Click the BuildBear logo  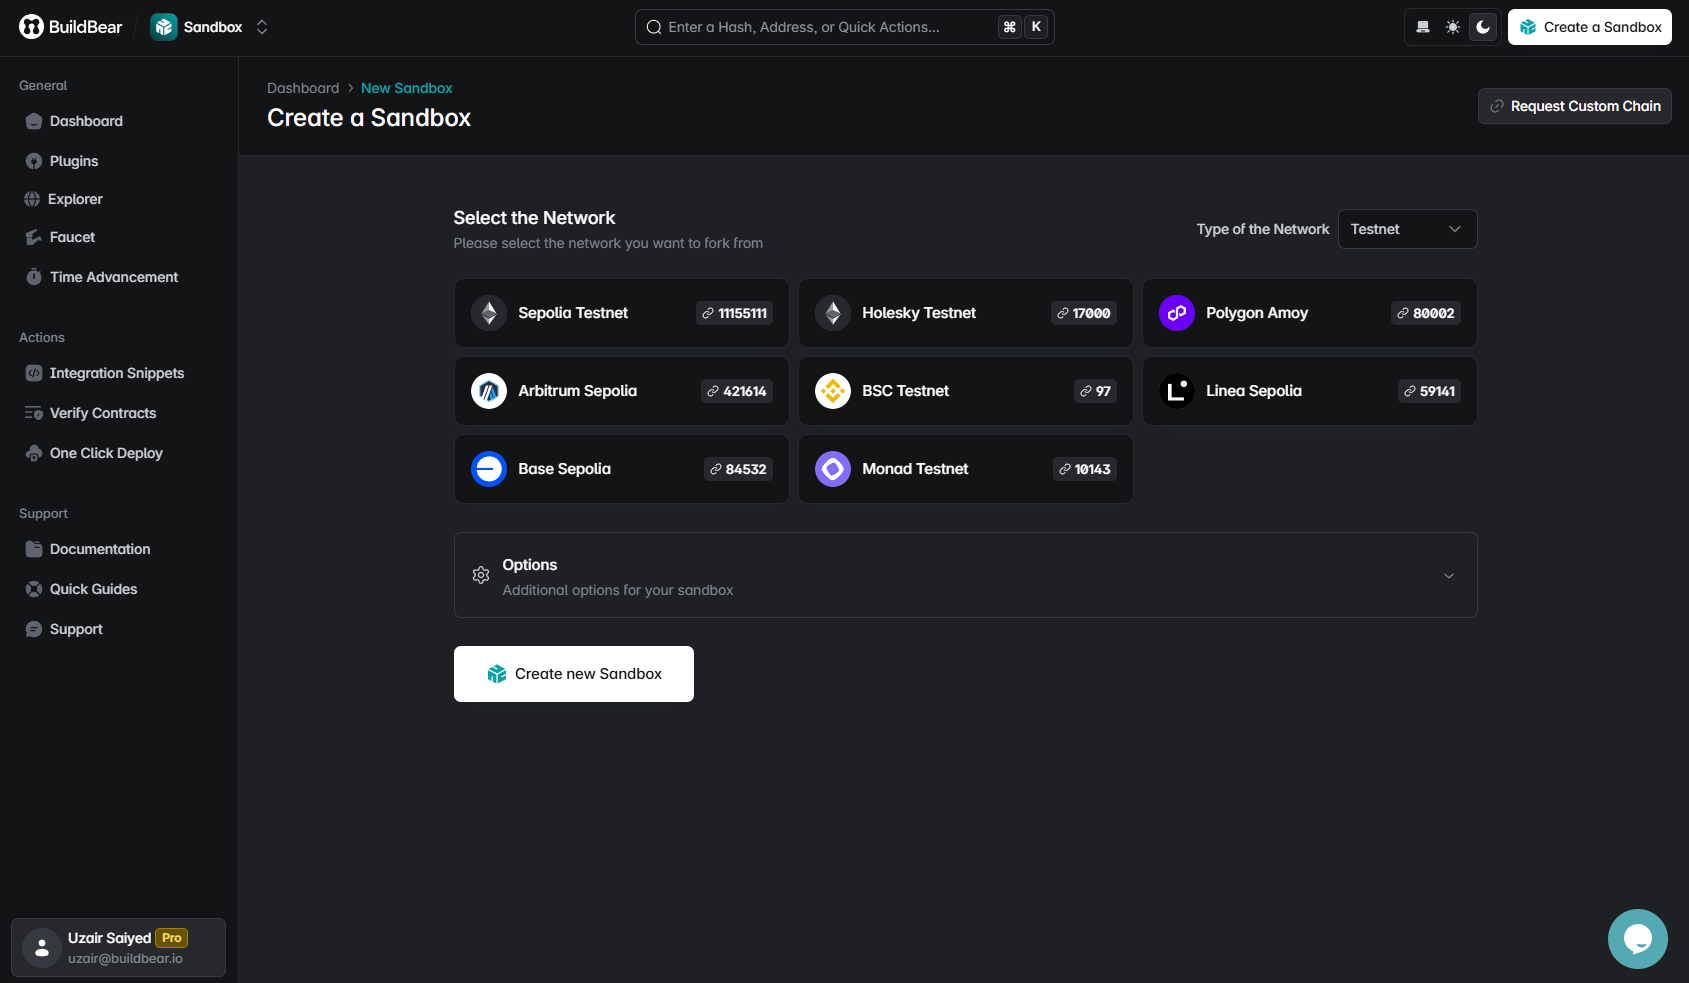(70, 27)
